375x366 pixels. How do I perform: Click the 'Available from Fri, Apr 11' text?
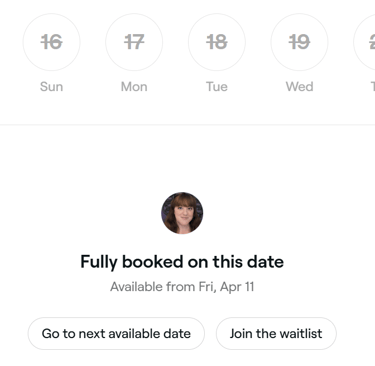click(x=182, y=287)
